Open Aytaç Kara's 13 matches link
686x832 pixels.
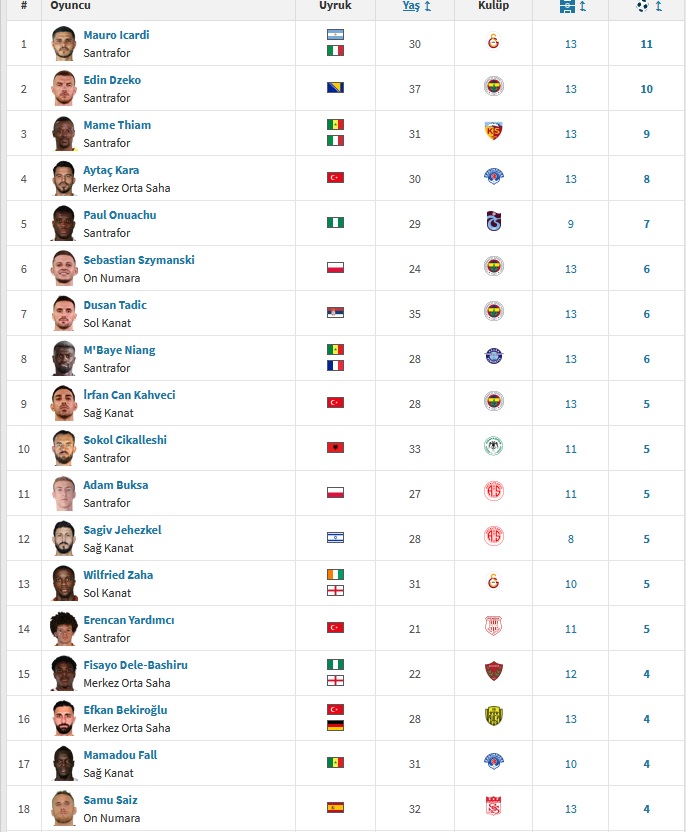[570, 179]
